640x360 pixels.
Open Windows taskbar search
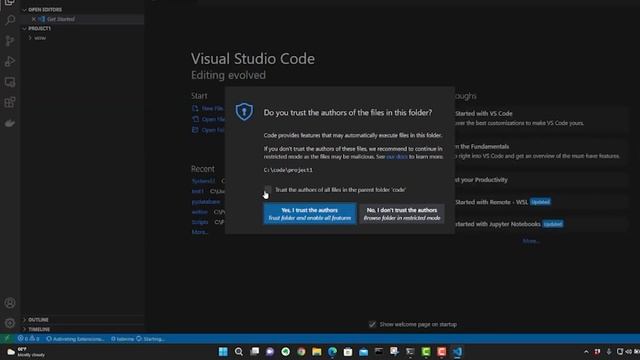pos(239,351)
